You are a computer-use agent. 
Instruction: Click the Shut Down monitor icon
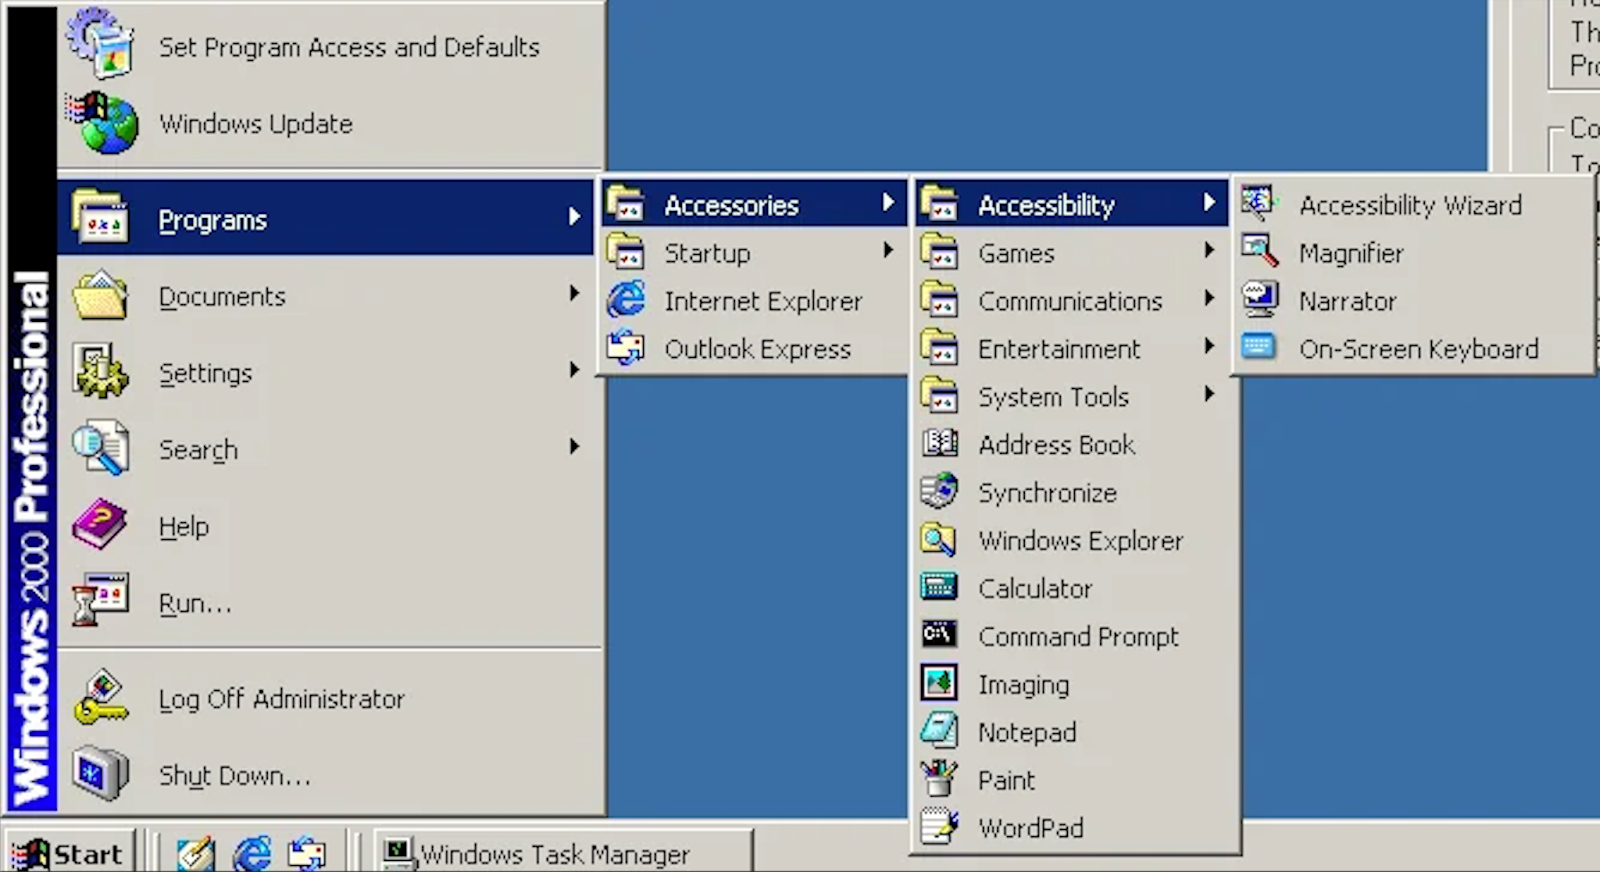(x=100, y=773)
